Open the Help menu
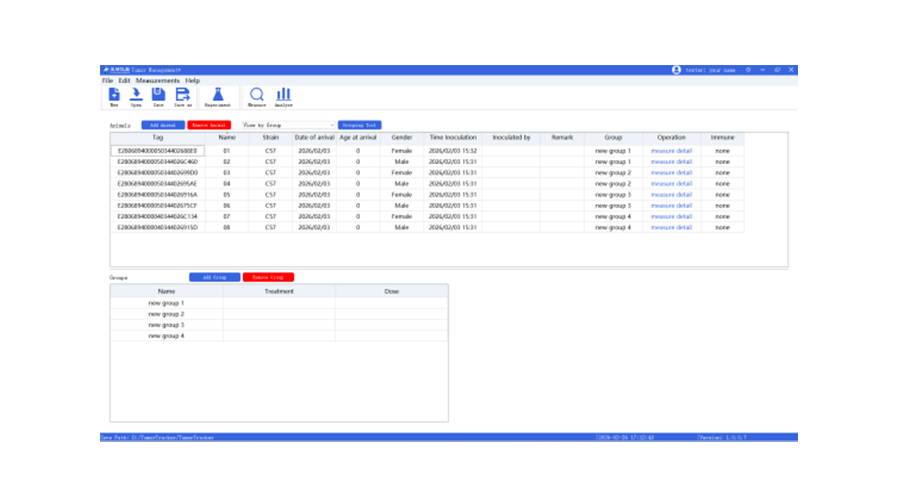This screenshot has width=900, height=503. [x=192, y=80]
